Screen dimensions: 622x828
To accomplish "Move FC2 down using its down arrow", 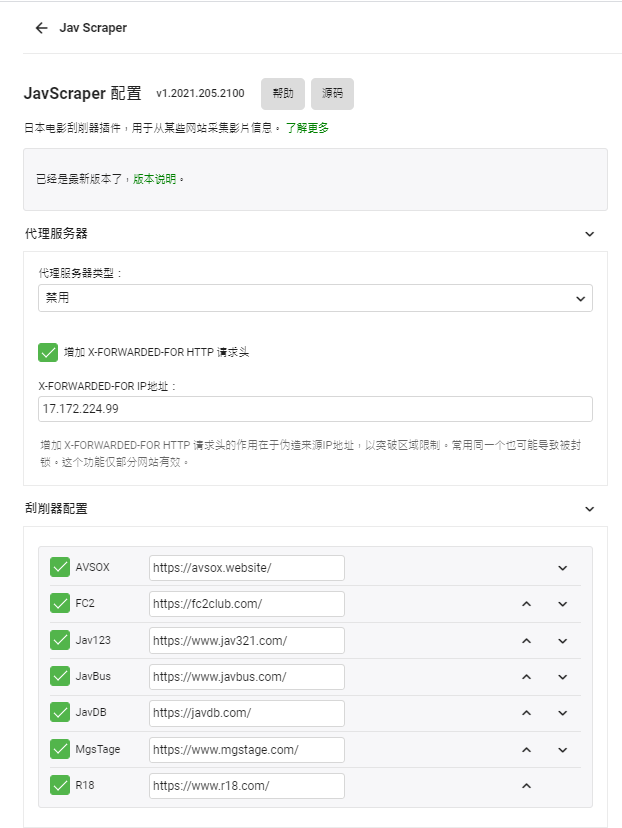I will (562, 604).
